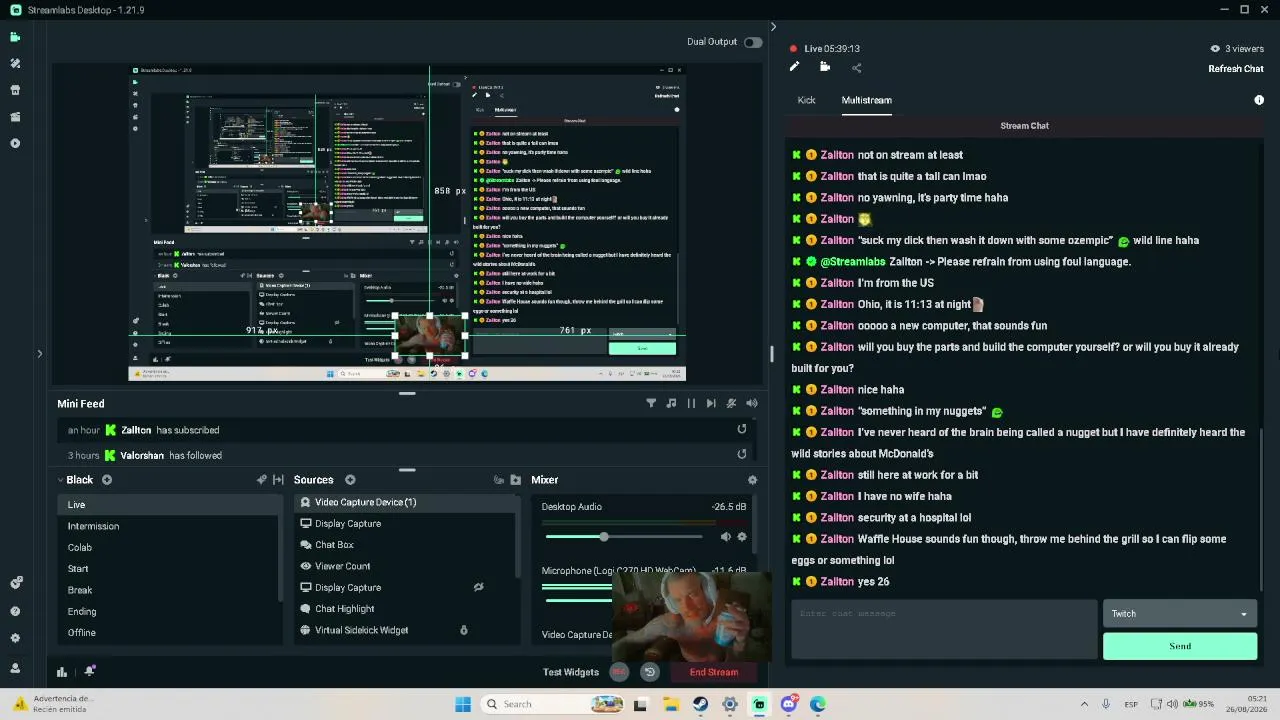This screenshot has width=1280, height=720.
Task: Show hidden icons in system tray
Action: pos(1084,704)
